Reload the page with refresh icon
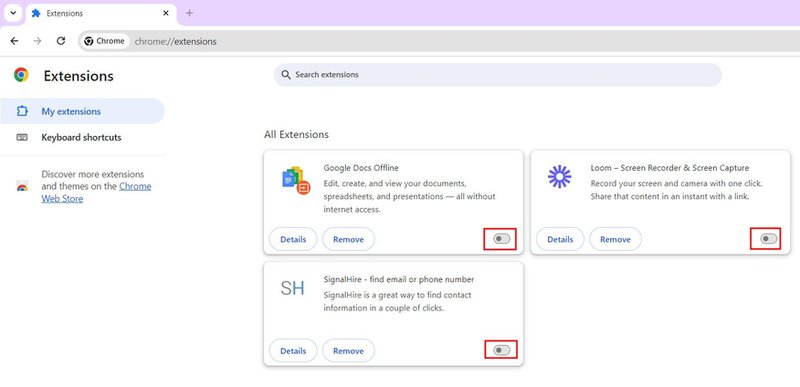This screenshot has width=800, height=387. (x=61, y=41)
